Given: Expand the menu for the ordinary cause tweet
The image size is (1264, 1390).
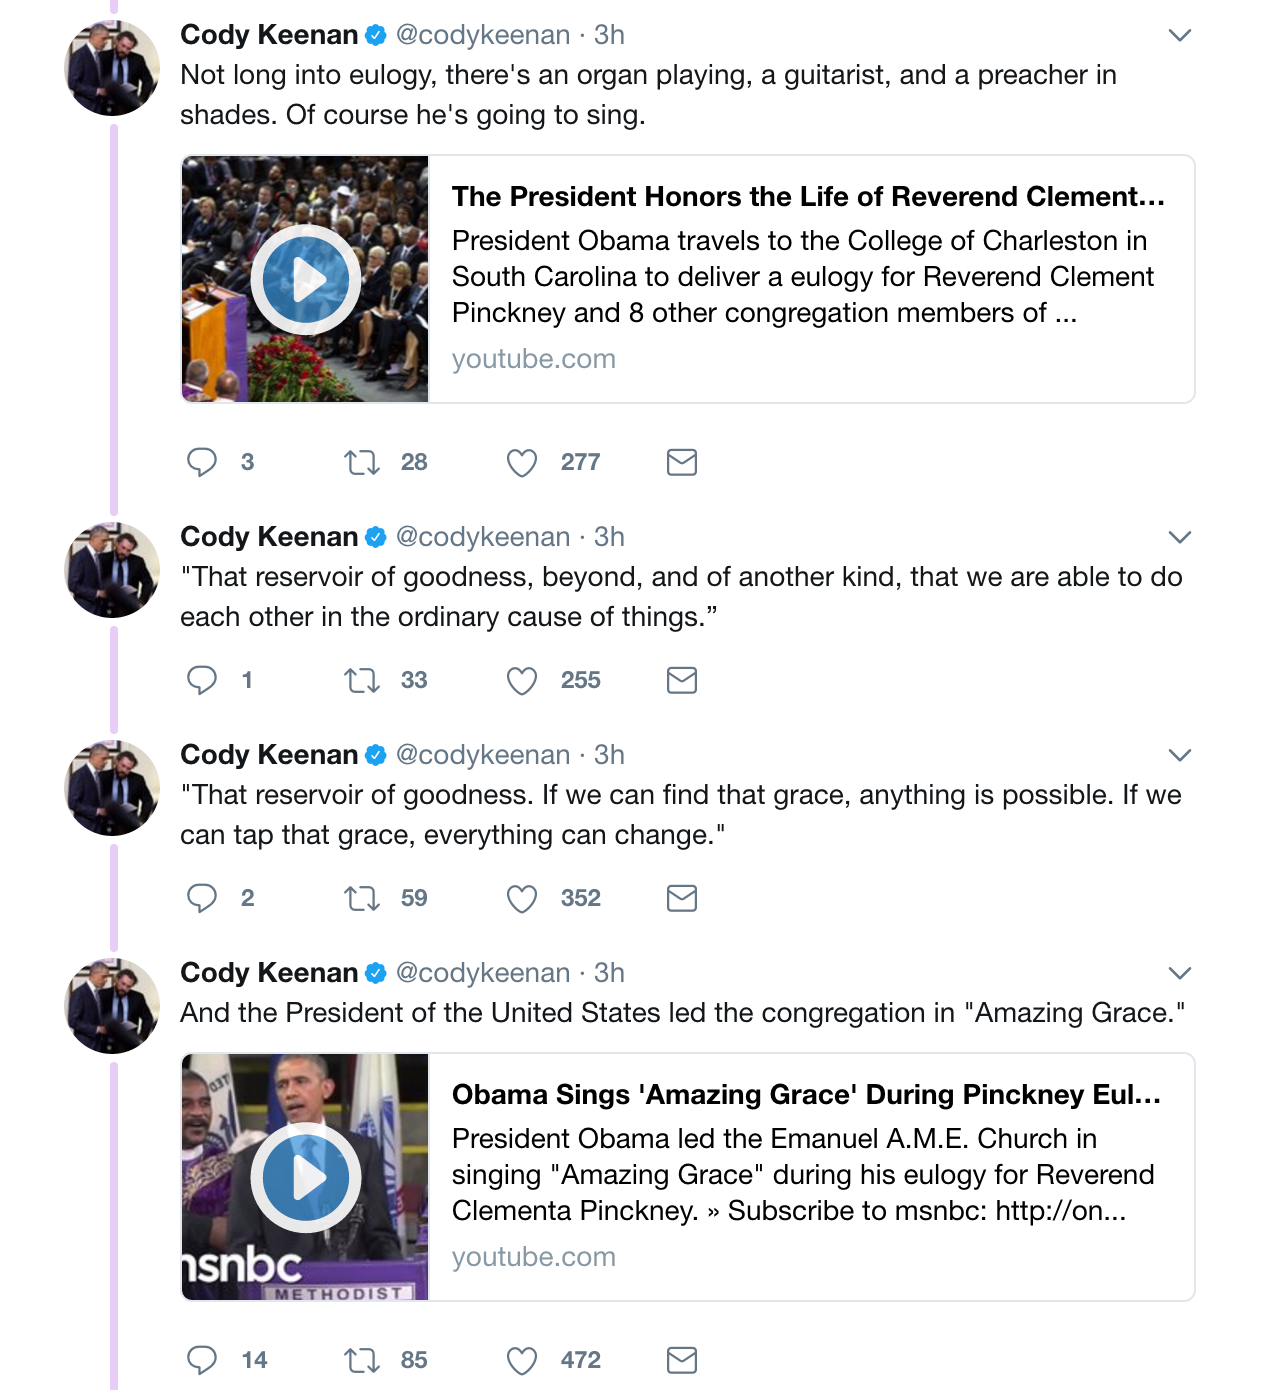Looking at the screenshot, I should [1180, 537].
